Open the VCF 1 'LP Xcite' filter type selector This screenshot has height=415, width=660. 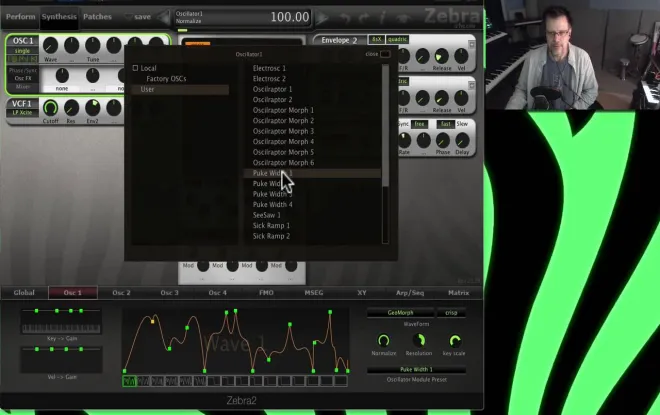[x=22, y=112]
